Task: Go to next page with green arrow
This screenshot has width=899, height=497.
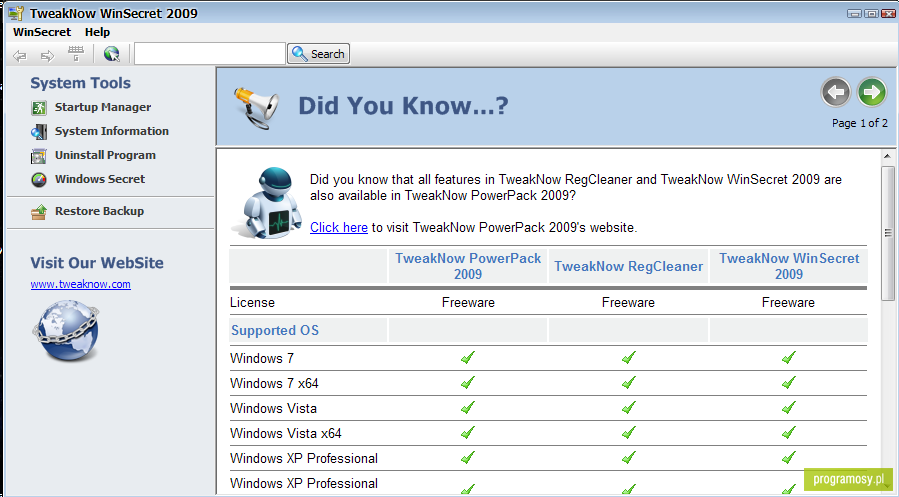Action: point(871,92)
